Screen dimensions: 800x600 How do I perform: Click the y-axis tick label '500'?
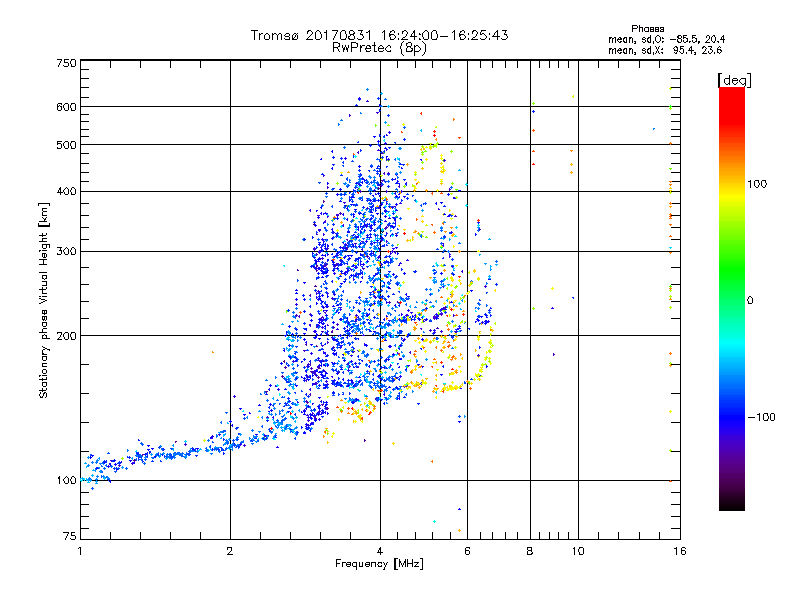(67, 145)
